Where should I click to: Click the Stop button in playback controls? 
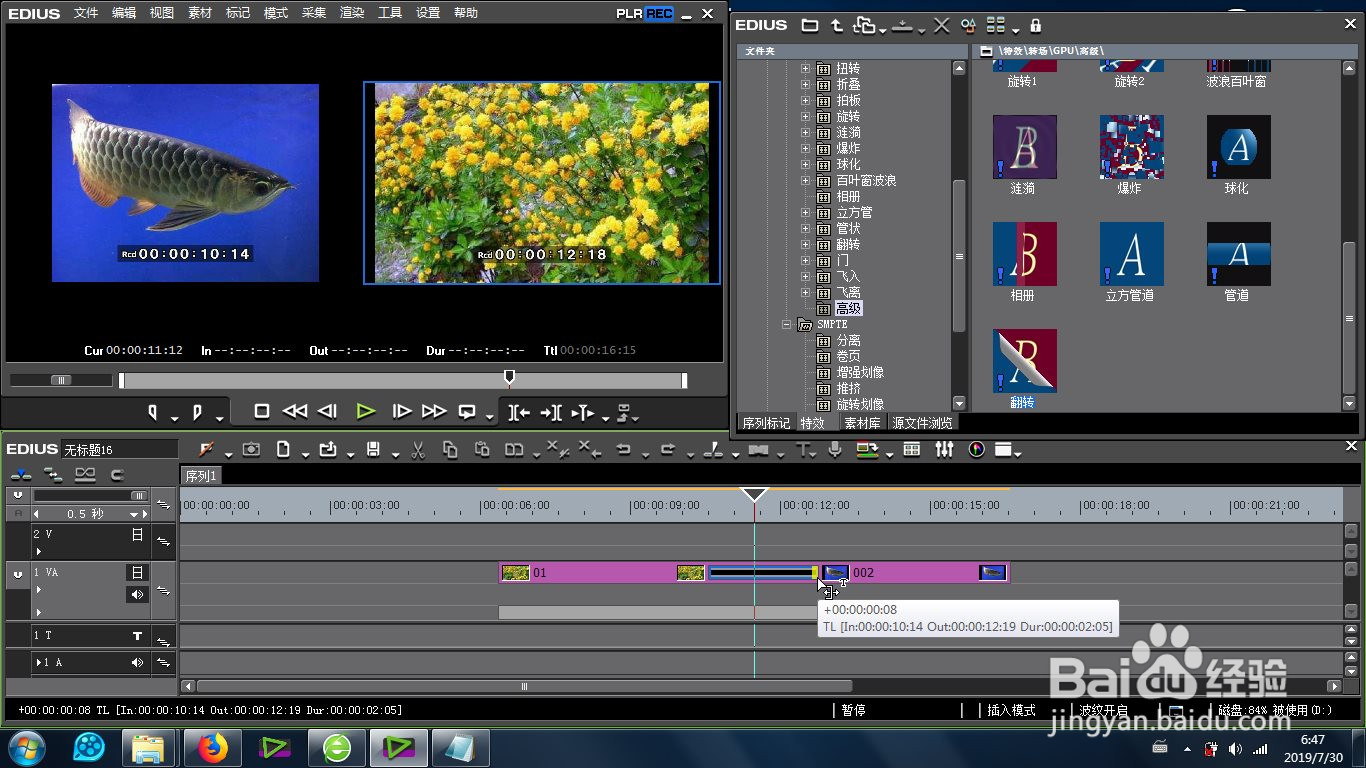[262, 411]
